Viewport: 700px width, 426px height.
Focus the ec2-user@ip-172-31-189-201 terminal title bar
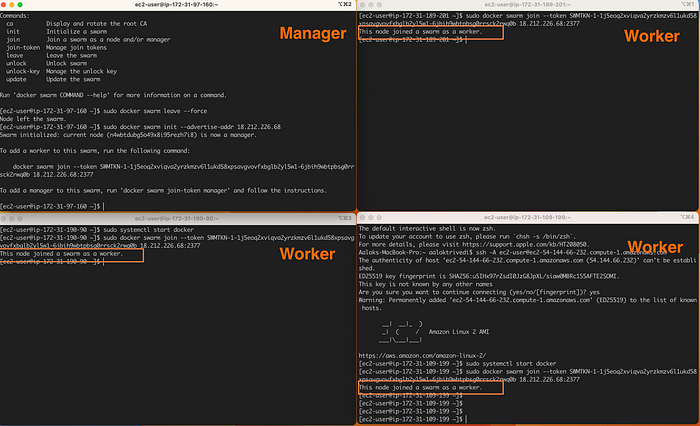(528, 4)
